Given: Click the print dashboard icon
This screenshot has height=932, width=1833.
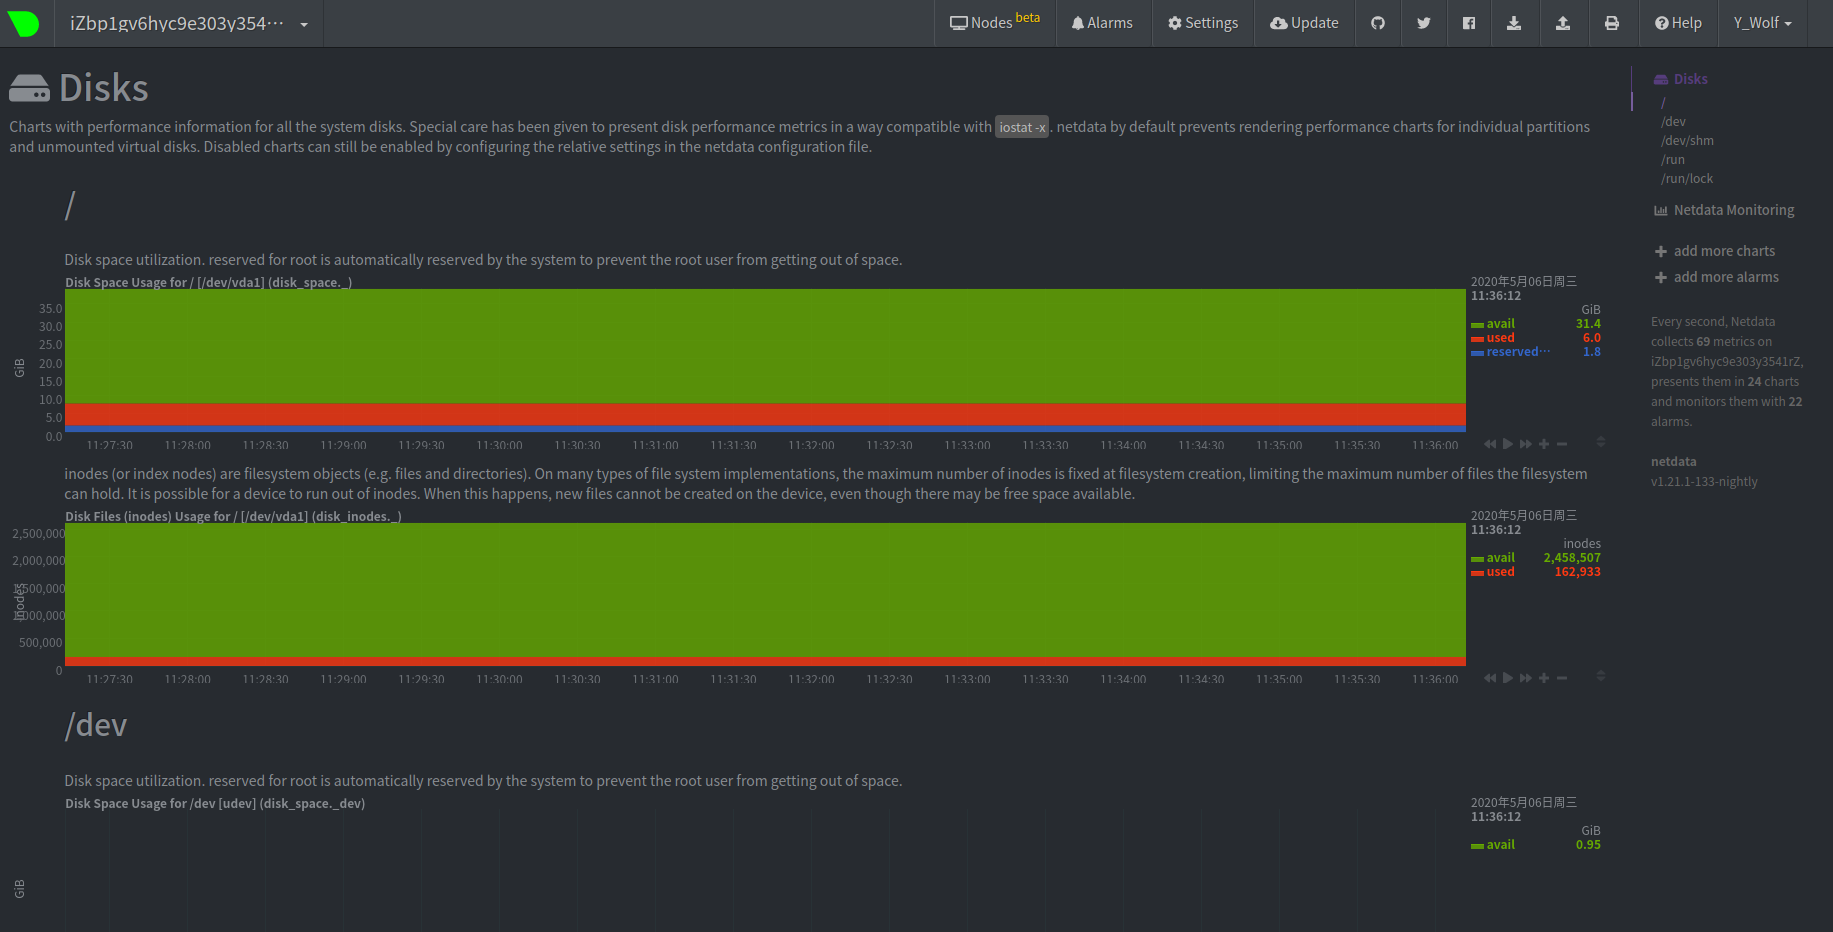Looking at the screenshot, I should pos(1612,22).
